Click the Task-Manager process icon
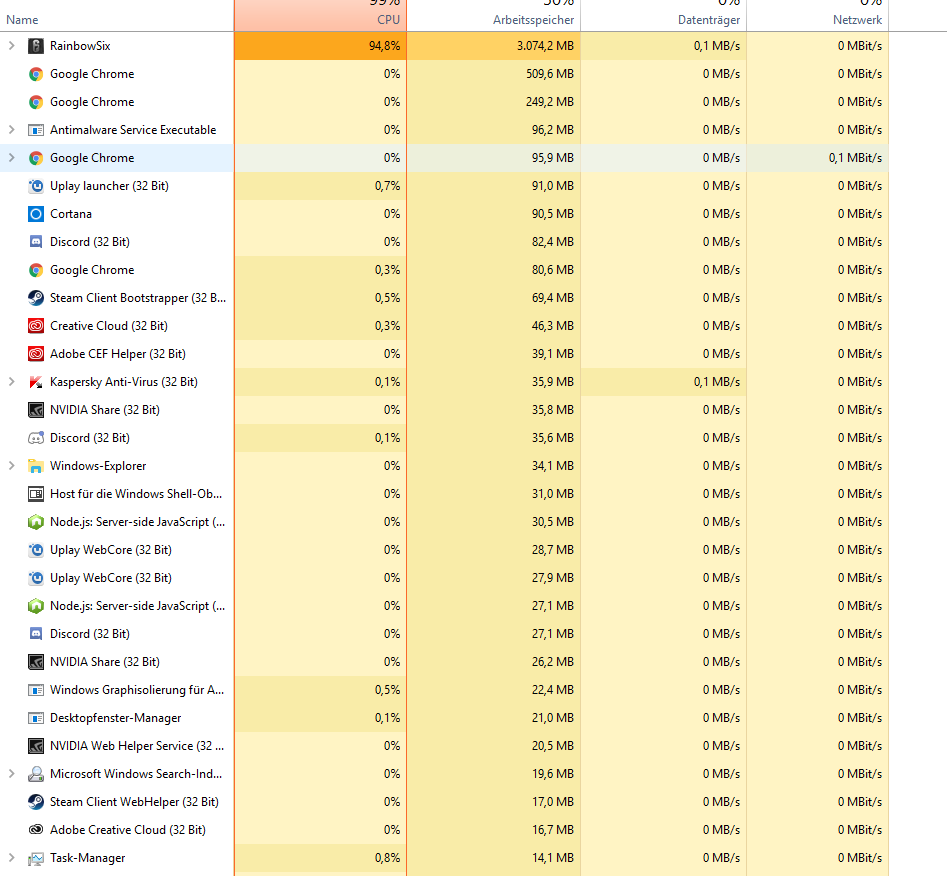Viewport: 947px width, 876px height. click(36, 858)
